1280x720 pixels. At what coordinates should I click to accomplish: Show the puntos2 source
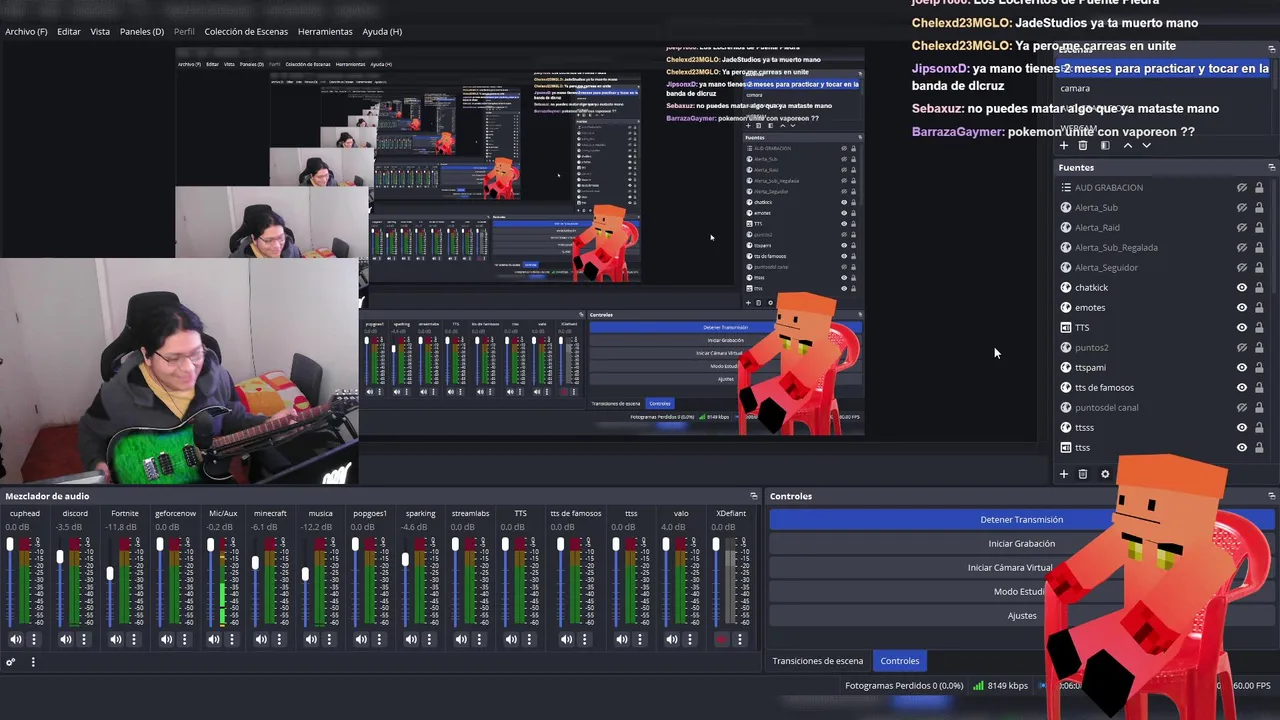pos(1242,347)
